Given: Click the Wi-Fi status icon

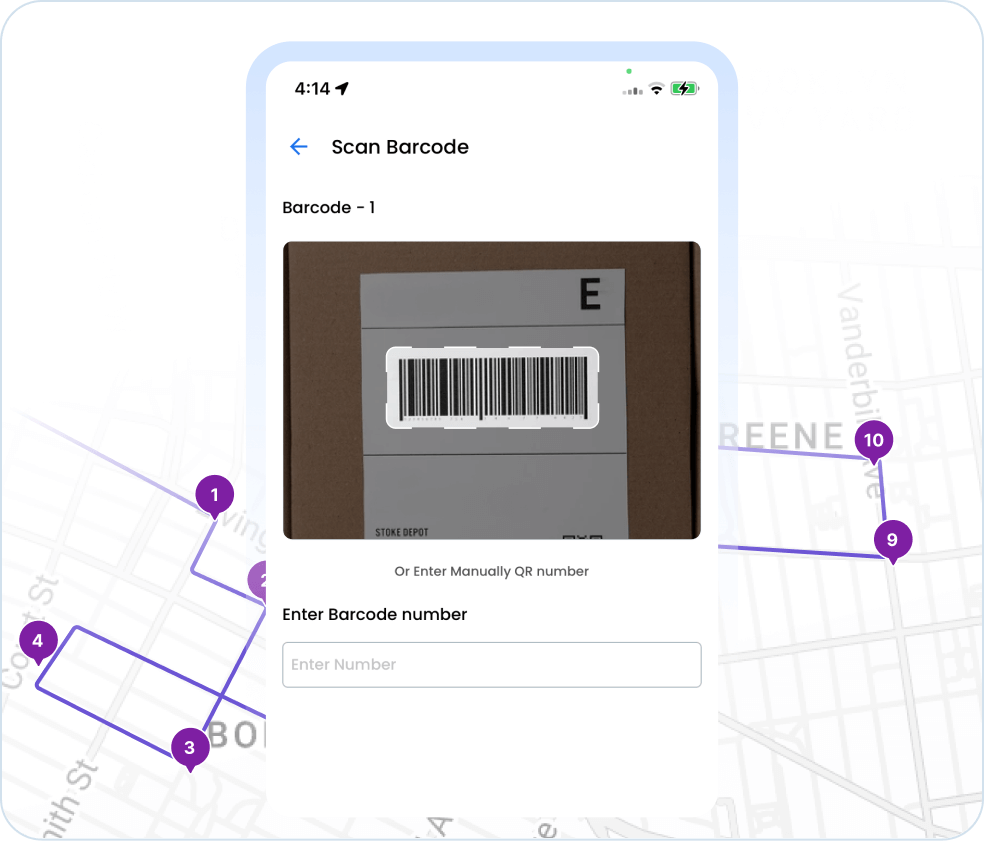Looking at the screenshot, I should [656, 89].
